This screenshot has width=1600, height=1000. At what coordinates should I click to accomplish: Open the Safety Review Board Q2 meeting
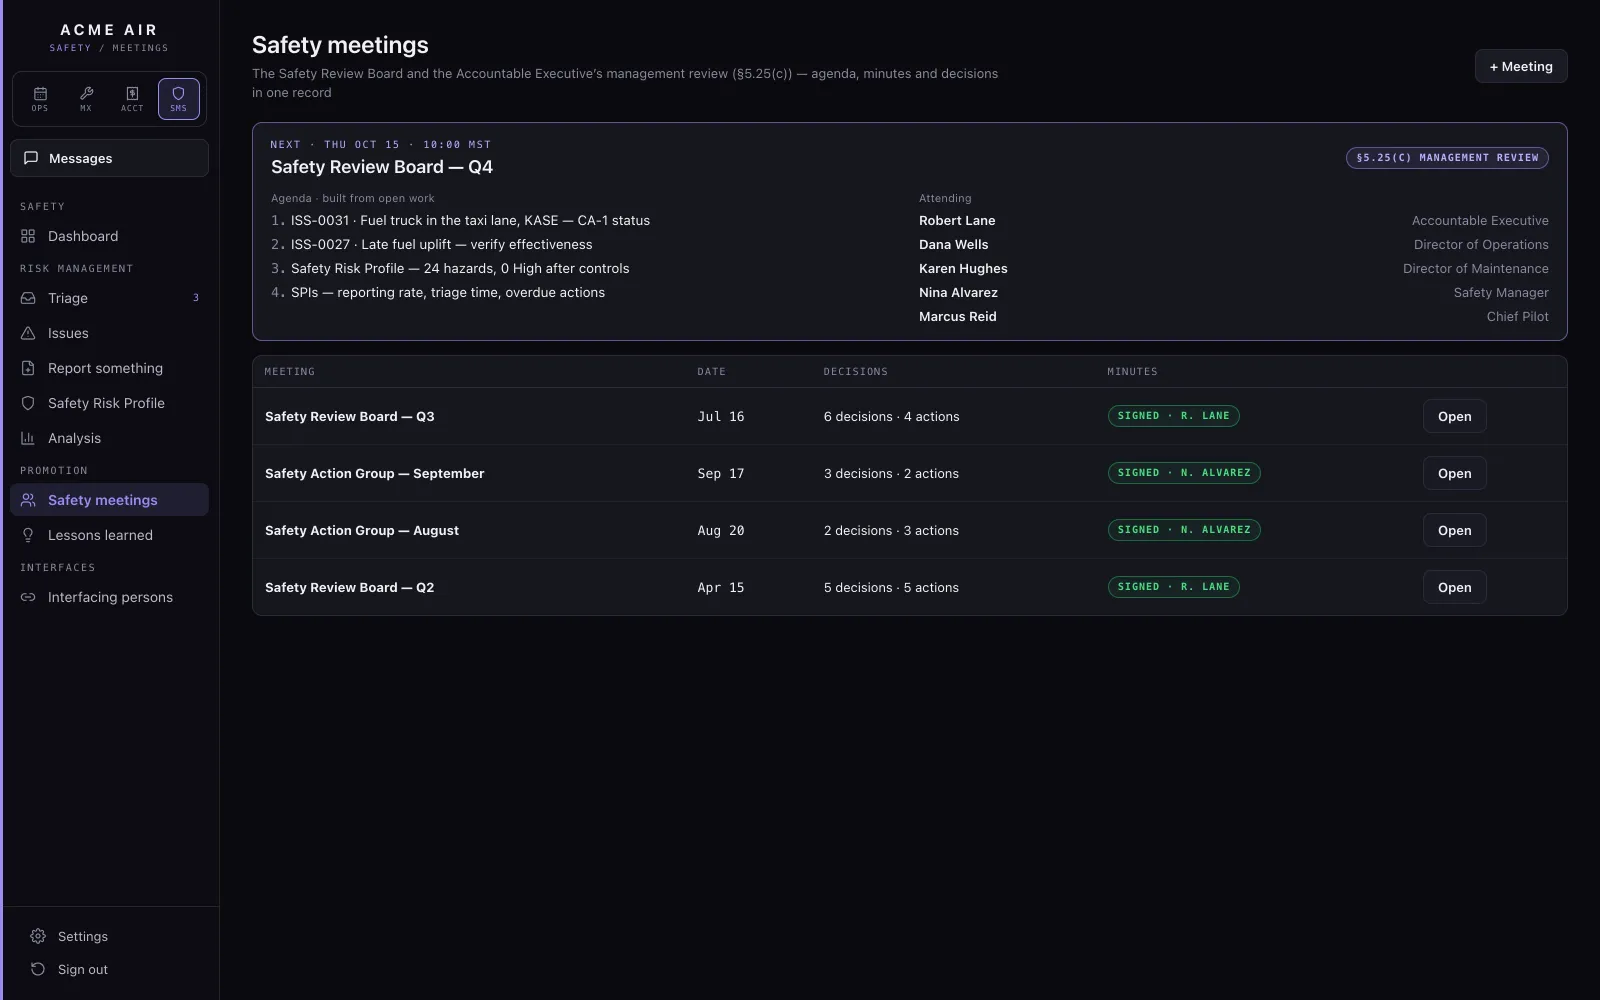point(1454,587)
